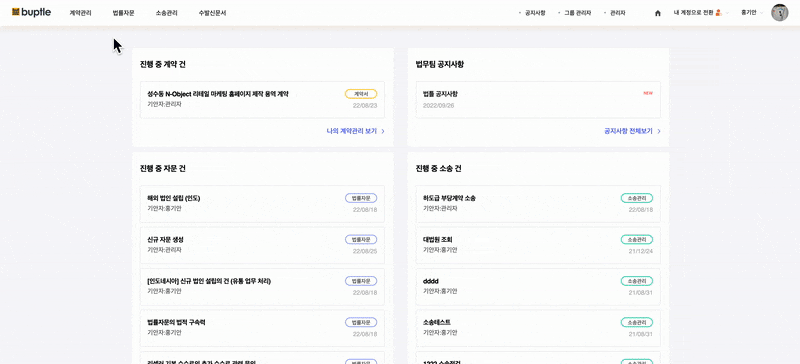Click the 계약서 badge on the contract card
The height and width of the screenshot is (364, 800).
361,94
